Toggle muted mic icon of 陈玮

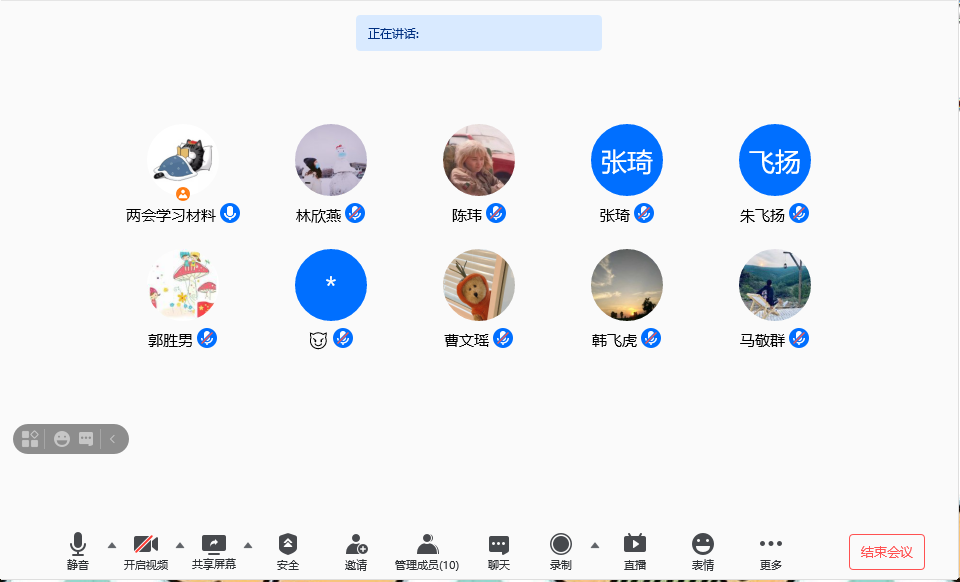click(x=496, y=214)
